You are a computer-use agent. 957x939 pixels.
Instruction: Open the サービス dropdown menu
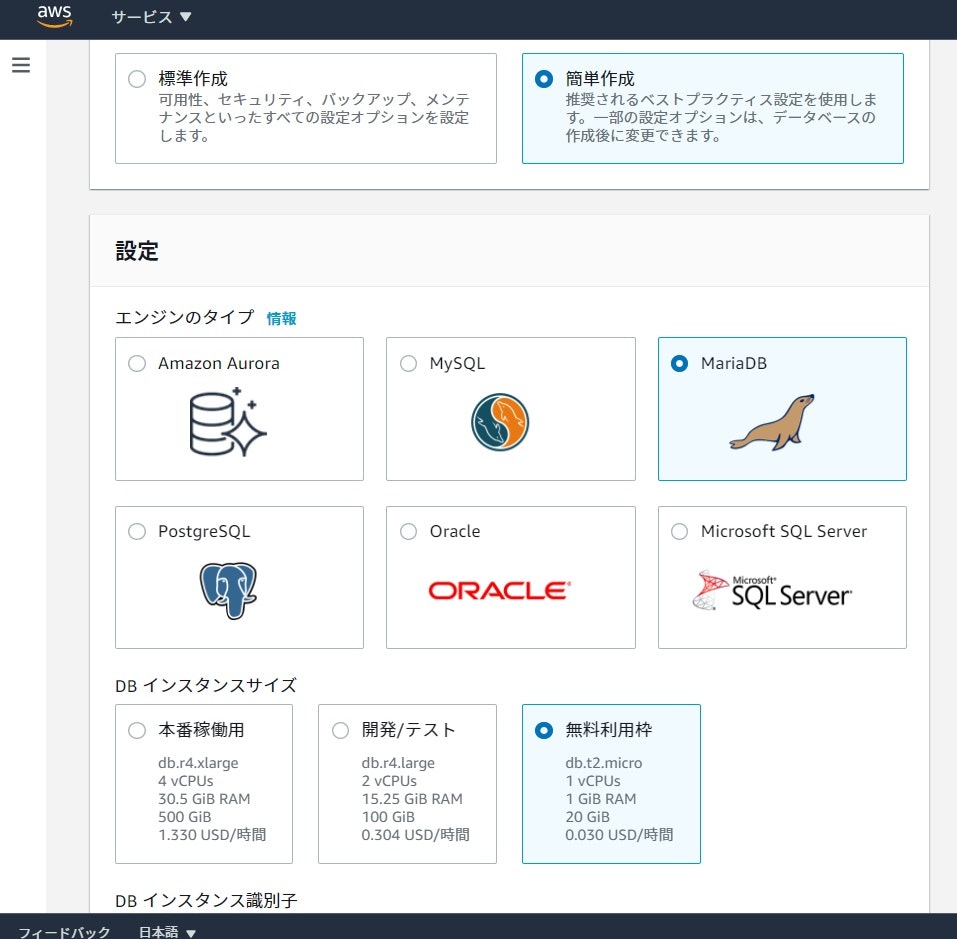151,17
